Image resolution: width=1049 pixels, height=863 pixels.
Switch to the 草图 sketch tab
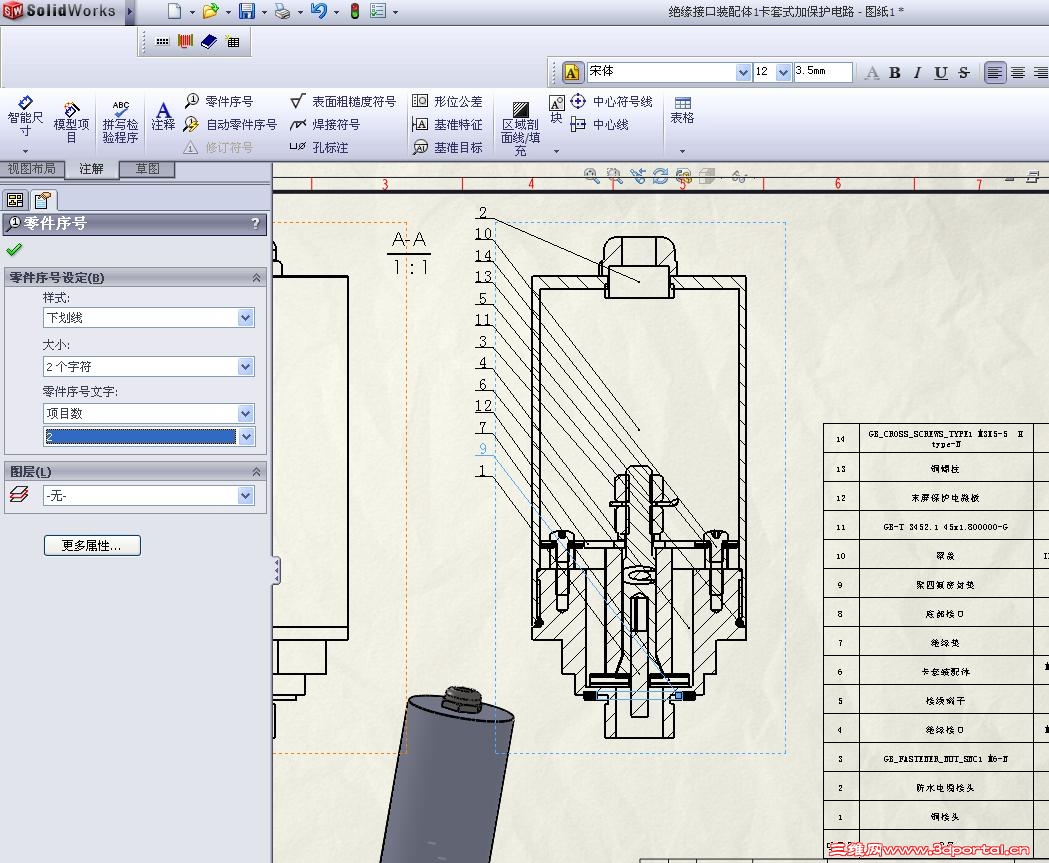(147, 169)
